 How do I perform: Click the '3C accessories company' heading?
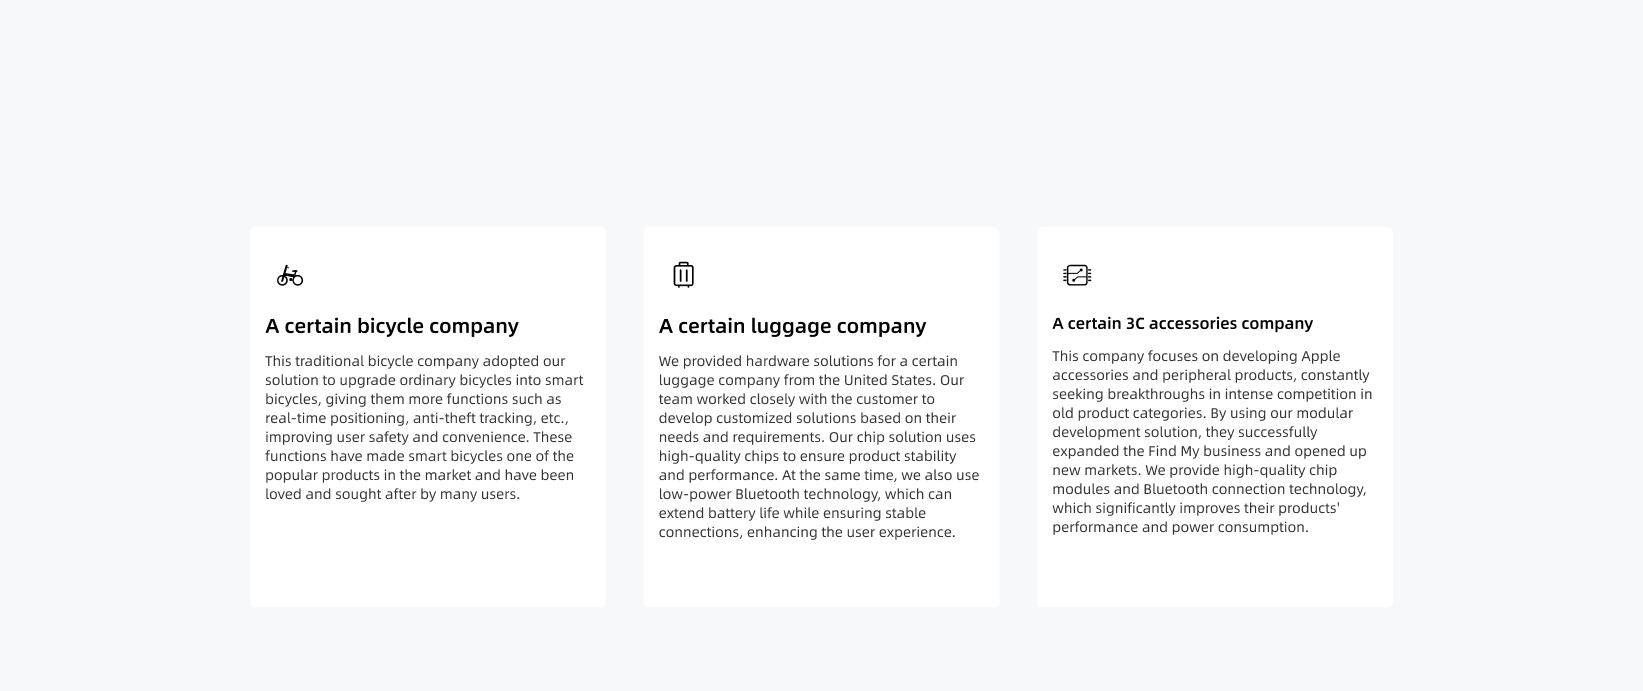[1182, 323]
